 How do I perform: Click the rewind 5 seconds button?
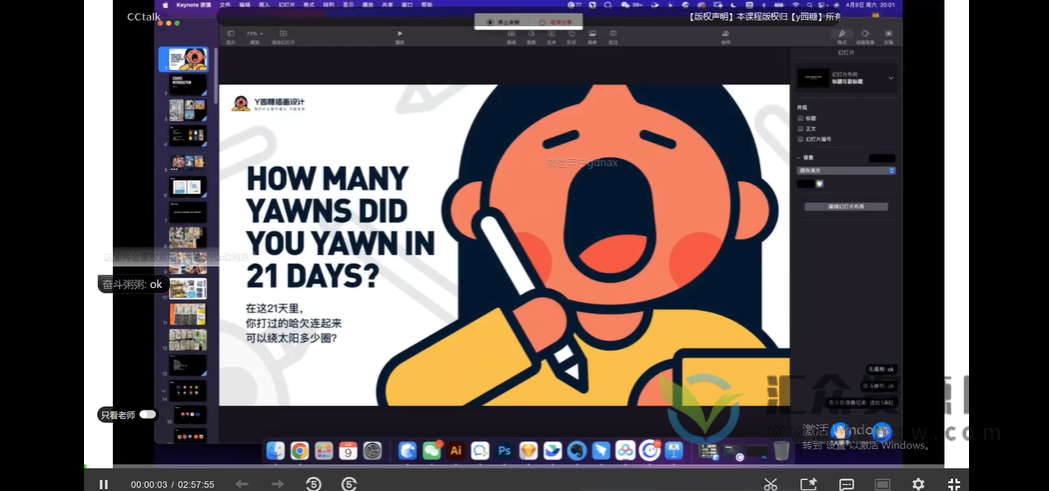(x=313, y=484)
